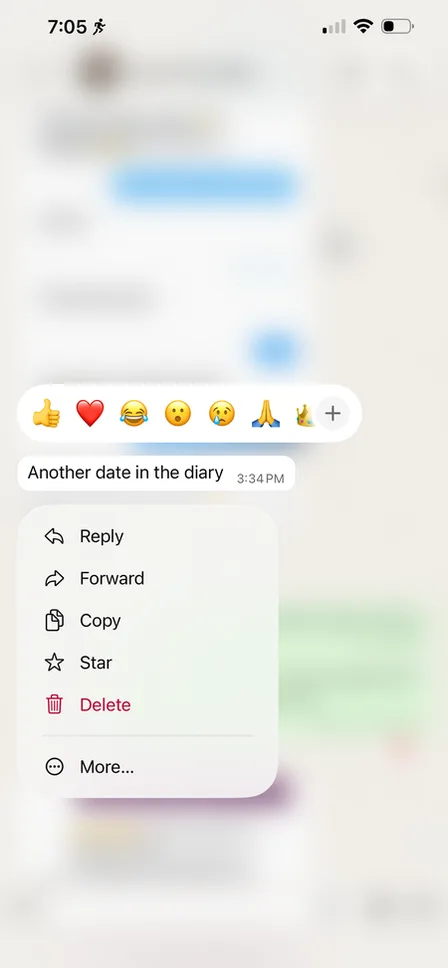This screenshot has width=448, height=968.
Task: Delete the selected message
Action: (x=147, y=704)
